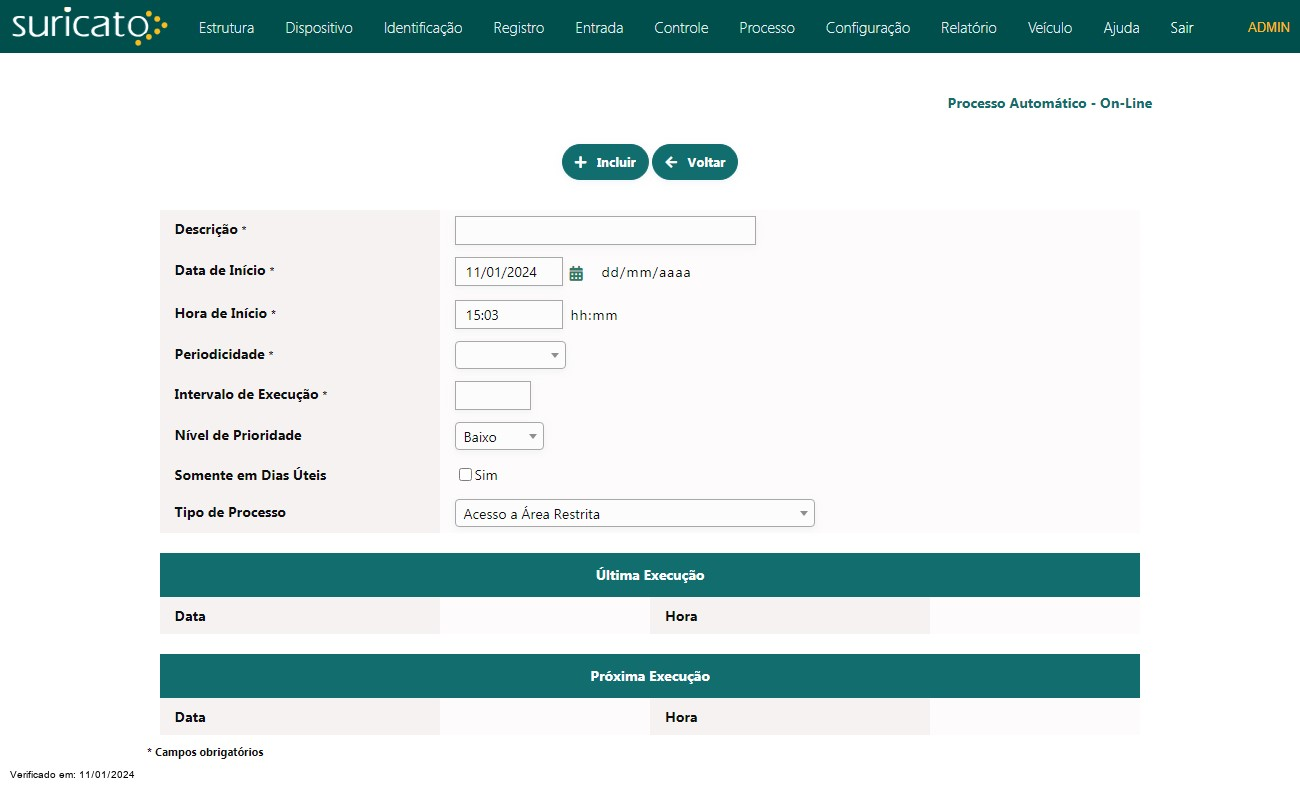Enable the Somente em Dias Úteis checkbox

tap(465, 475)
